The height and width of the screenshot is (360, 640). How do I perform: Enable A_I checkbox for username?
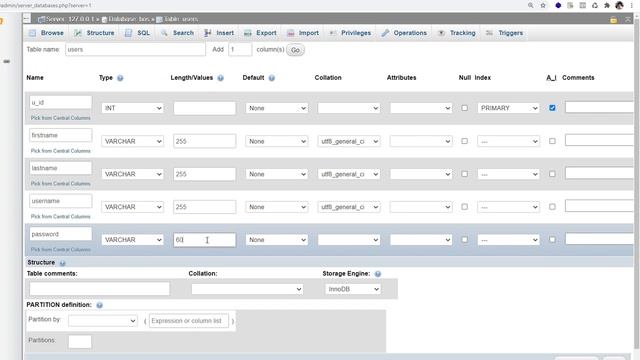[x=552, y=207]
